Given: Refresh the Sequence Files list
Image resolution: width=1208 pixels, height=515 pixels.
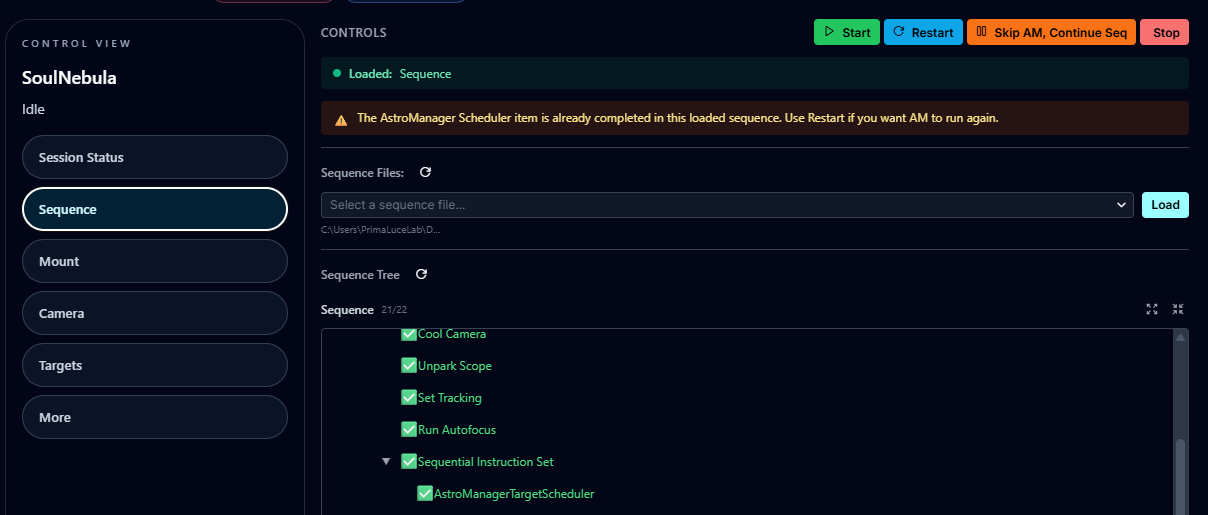Looking at the screenshot, I should (425, 173).
